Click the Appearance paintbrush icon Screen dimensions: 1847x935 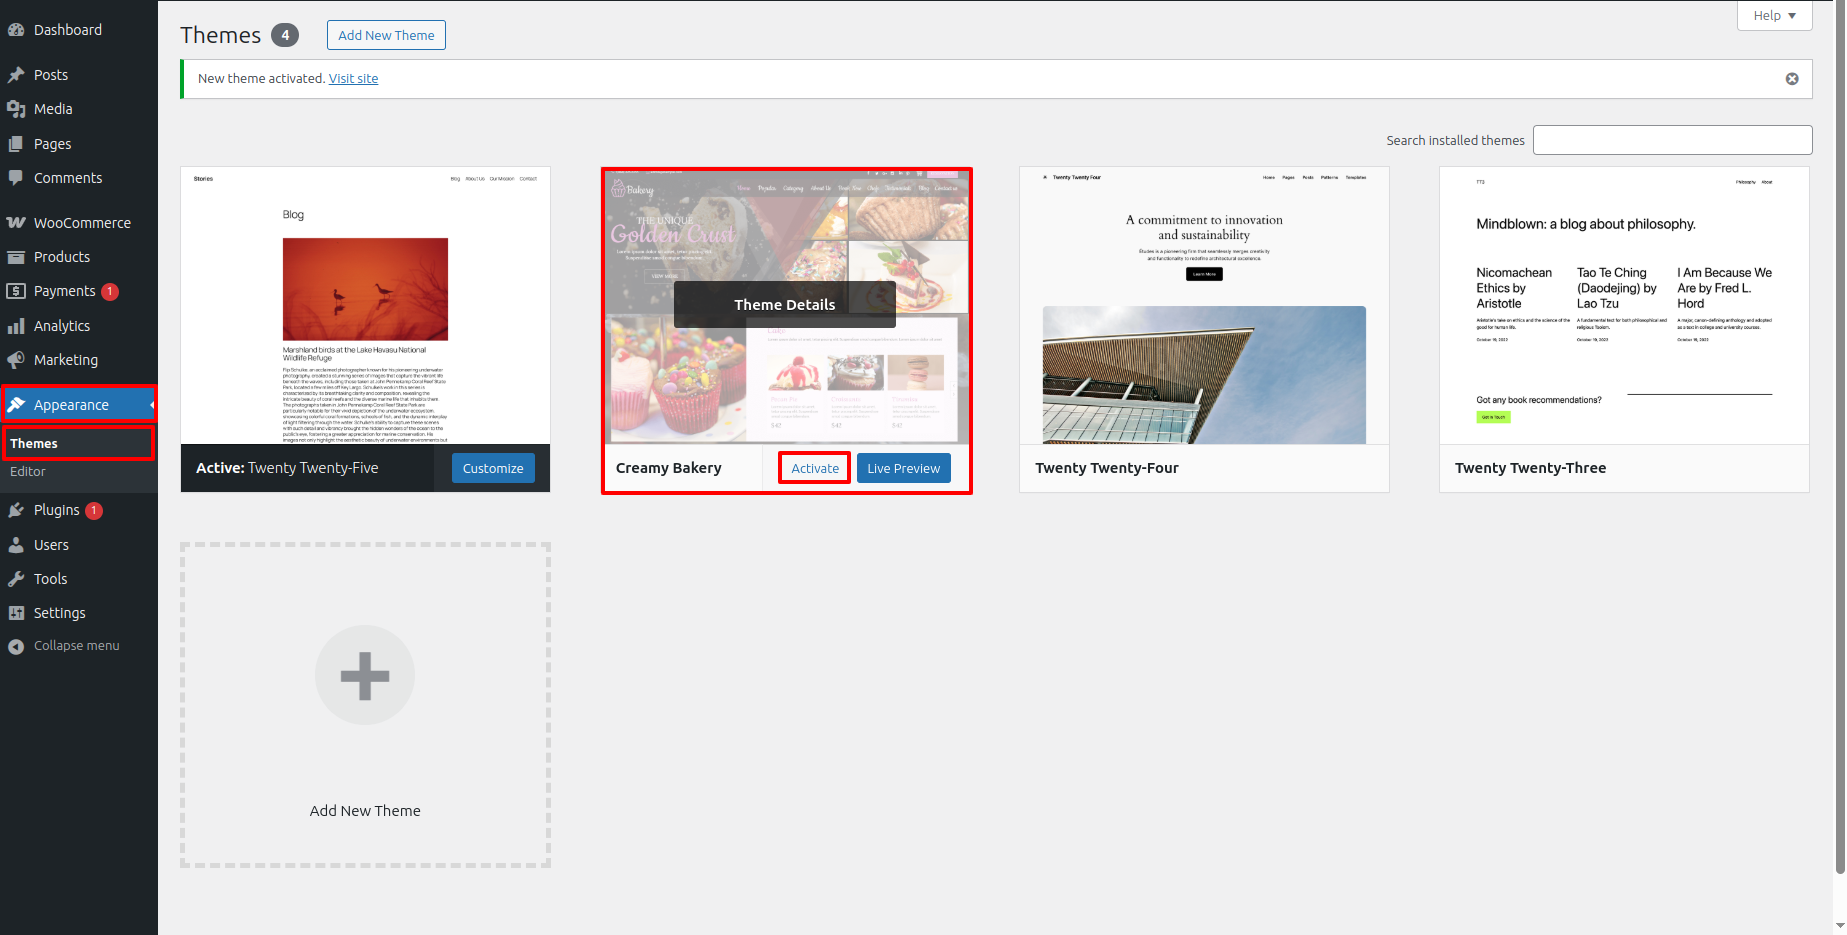(x=16, y=405)
